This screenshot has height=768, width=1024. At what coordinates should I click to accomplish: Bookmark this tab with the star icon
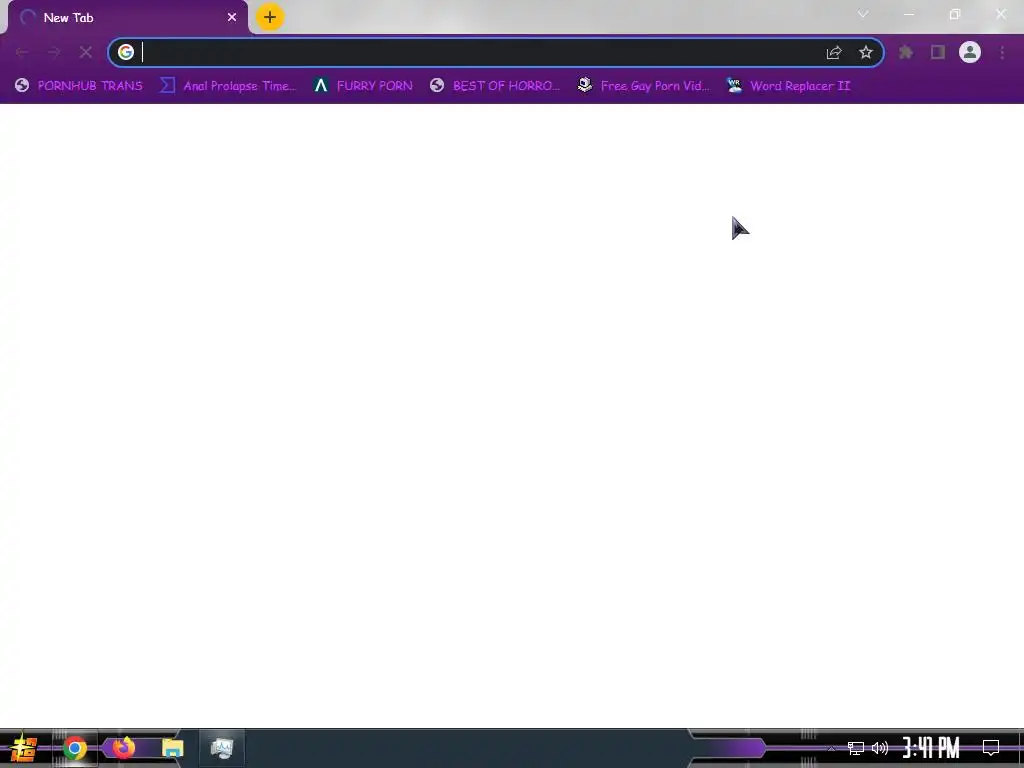coord(866,52)
